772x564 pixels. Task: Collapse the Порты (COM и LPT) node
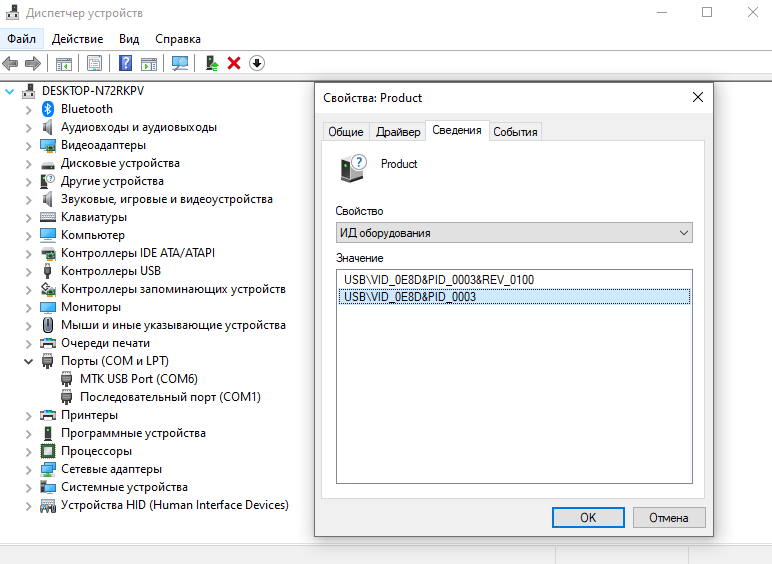[29, 362]
